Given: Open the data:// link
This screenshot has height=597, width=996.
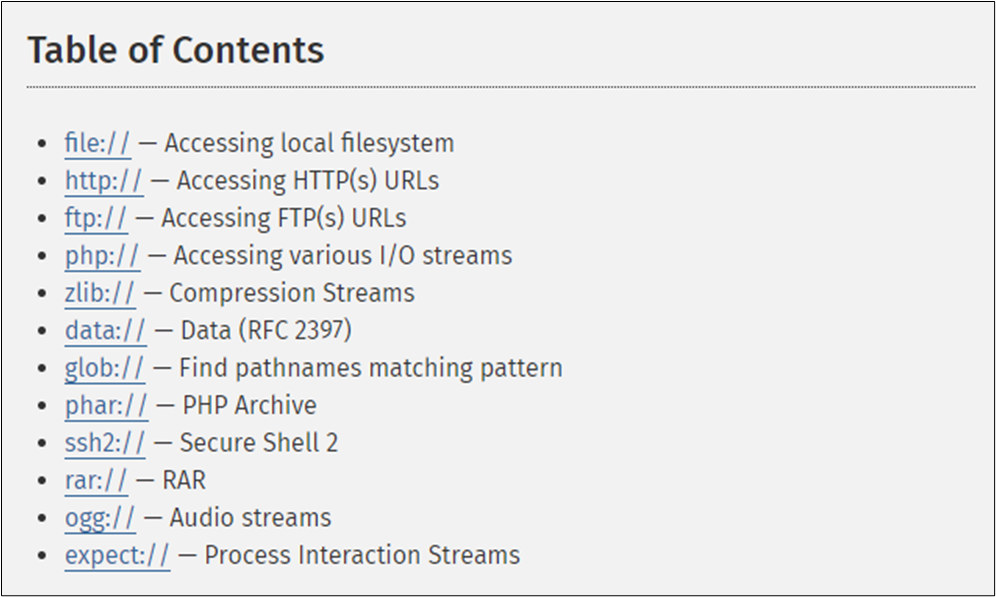Looking at the screenshot, I should coord(105,331).
